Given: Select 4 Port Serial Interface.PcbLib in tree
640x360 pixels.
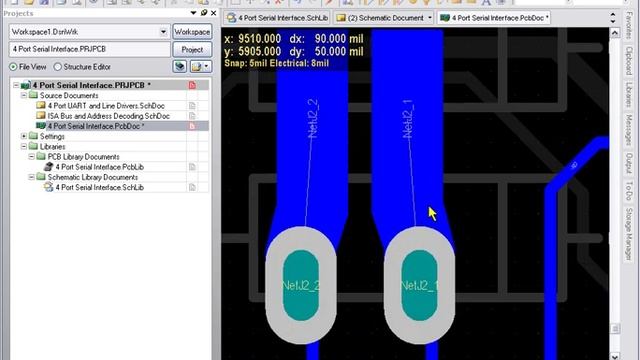Looking at the screenshot, I should coord(100,167).
